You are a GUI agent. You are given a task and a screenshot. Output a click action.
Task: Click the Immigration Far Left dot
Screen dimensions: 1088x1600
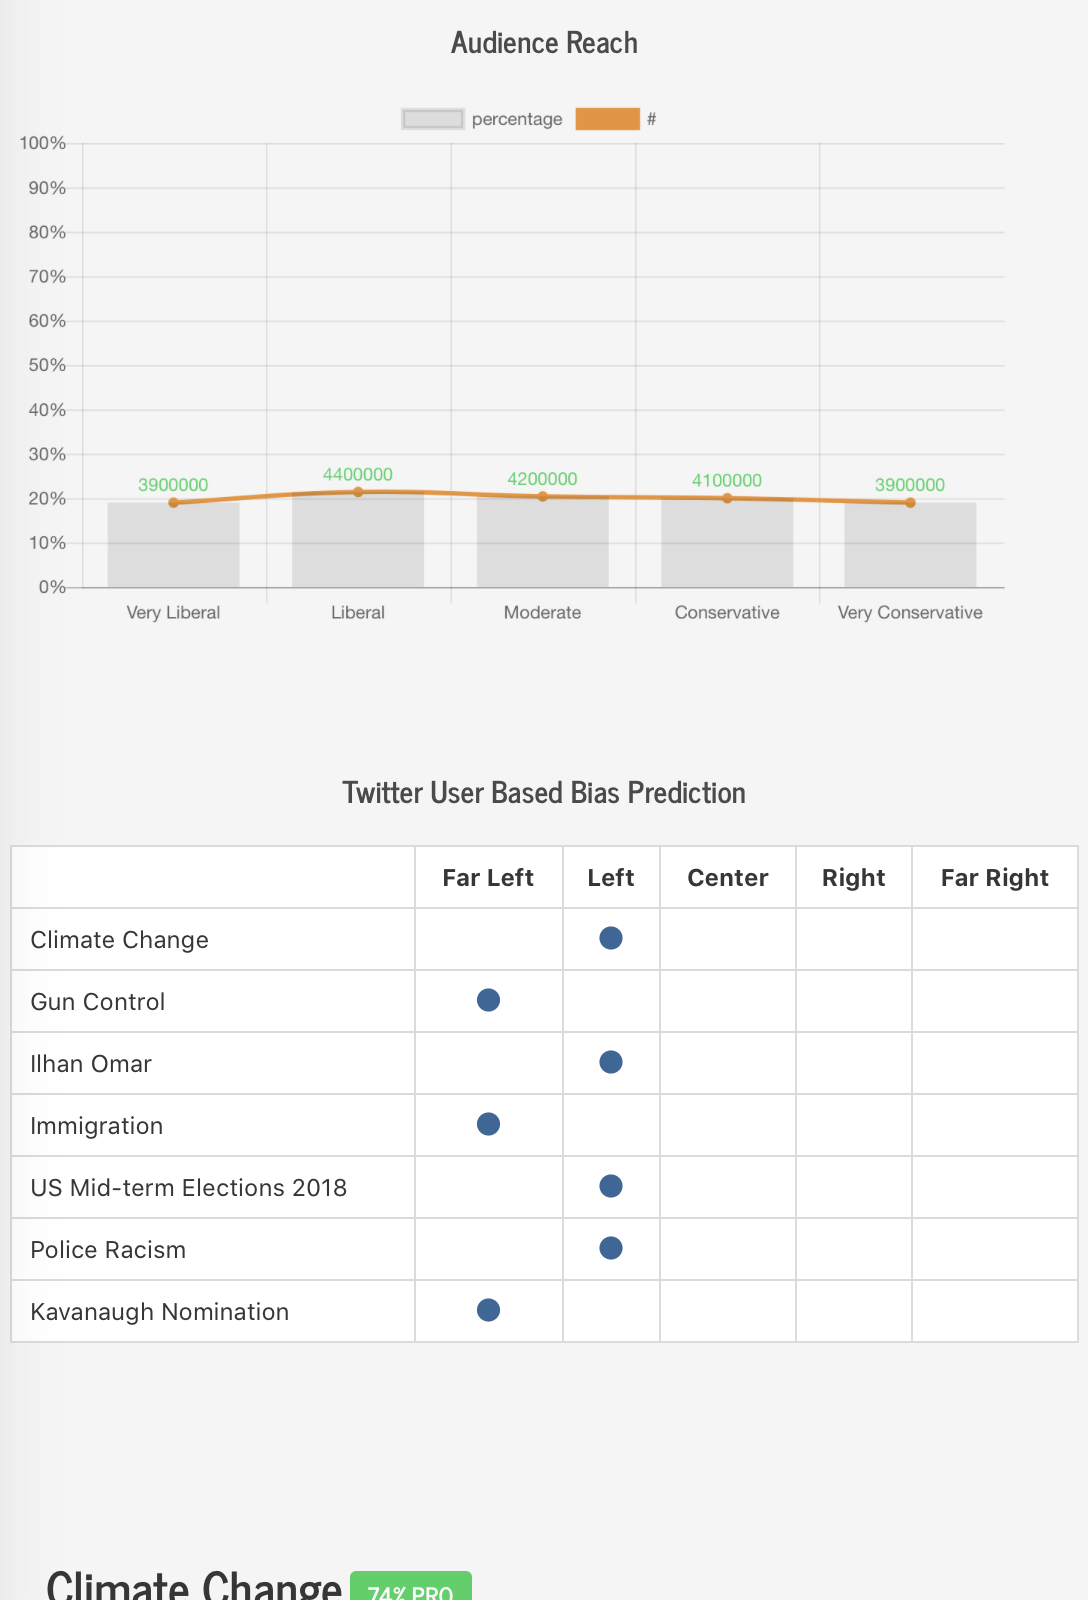pyautogui.click(x=488, y=1124)
